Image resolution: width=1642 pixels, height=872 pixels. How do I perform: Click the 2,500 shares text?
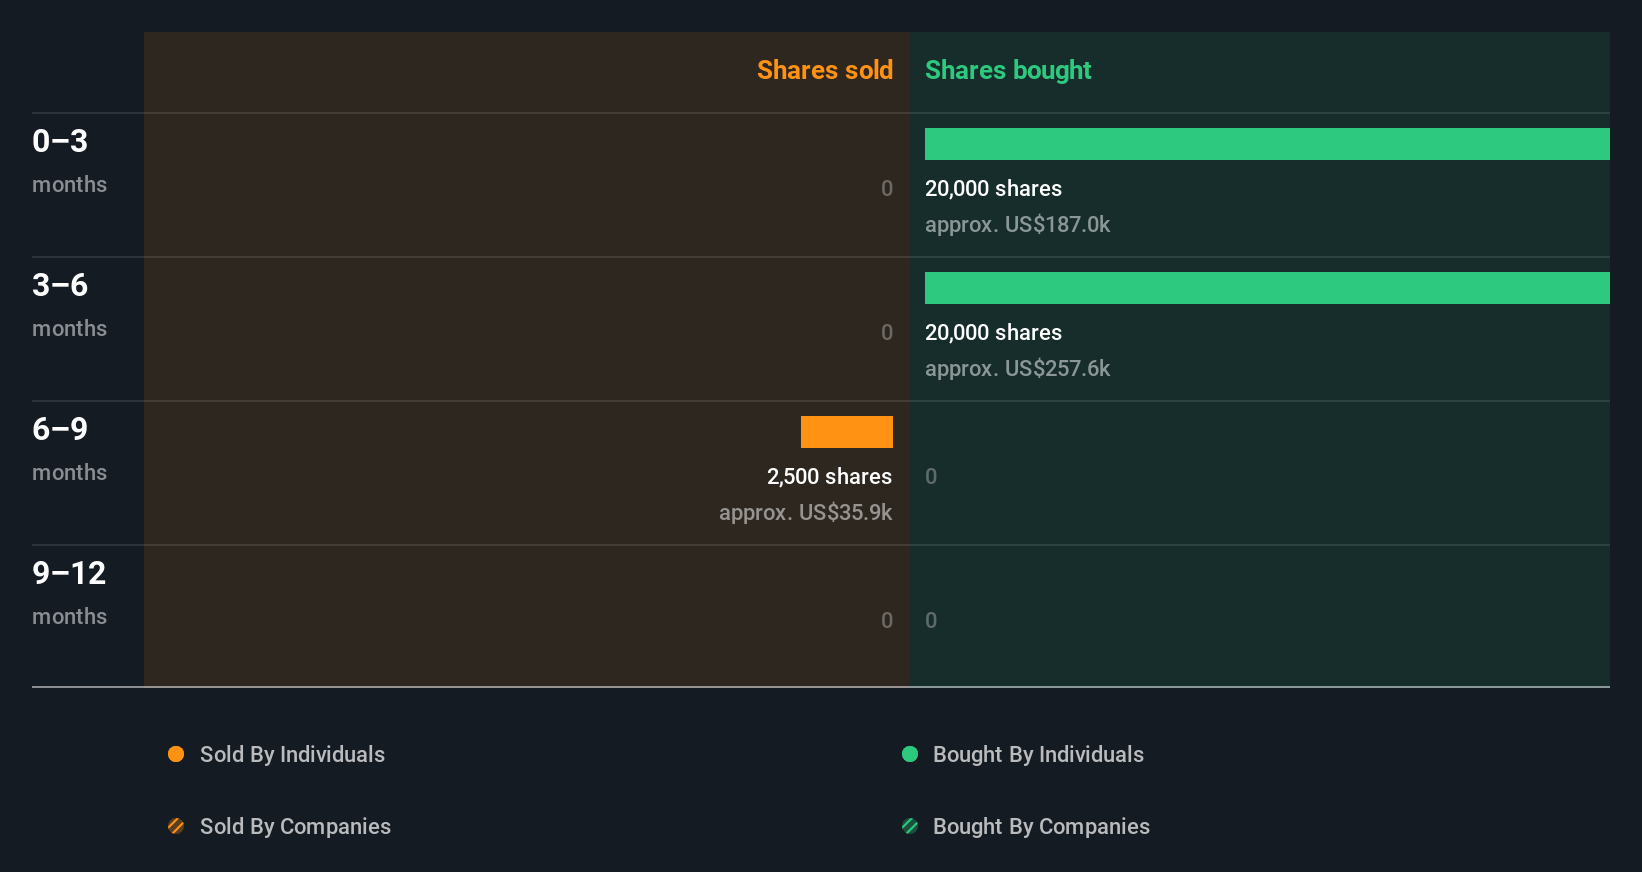829,476
